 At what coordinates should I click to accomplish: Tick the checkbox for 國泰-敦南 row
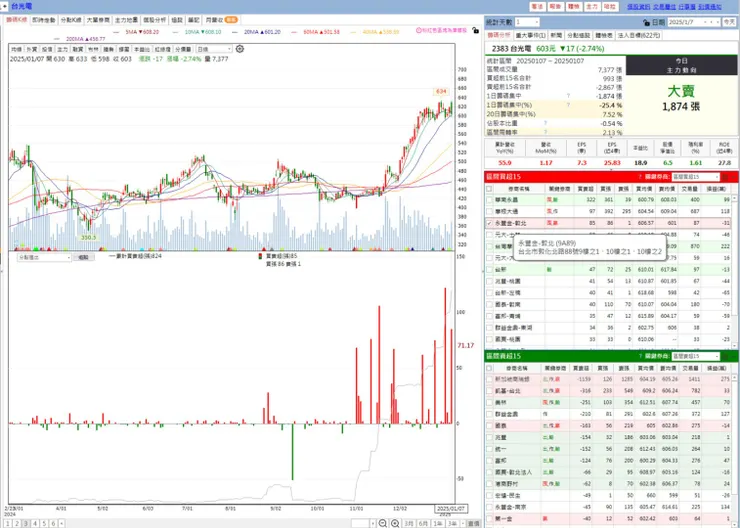pos(489,304)
